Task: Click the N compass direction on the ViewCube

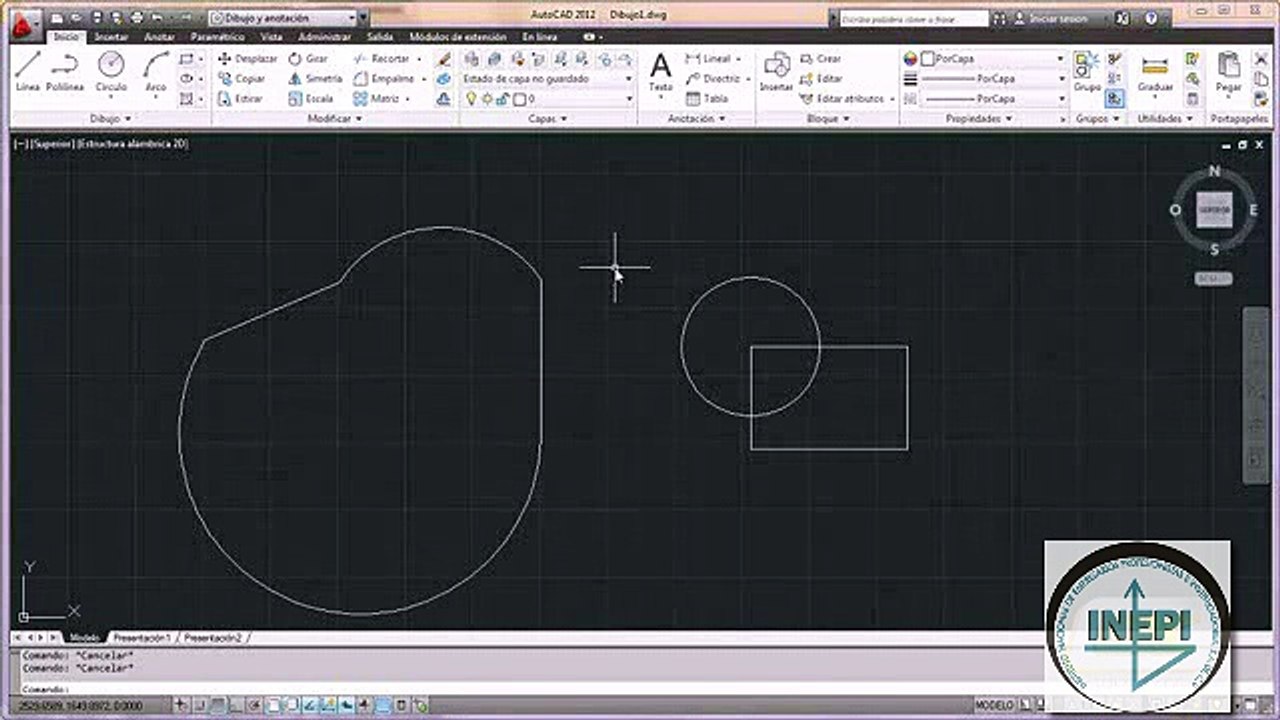Action: click(x=1215, y=172)
